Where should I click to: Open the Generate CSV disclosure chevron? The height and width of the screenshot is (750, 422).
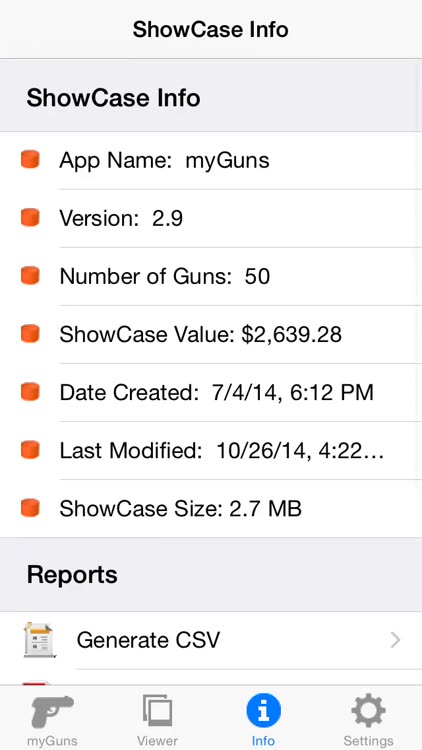(395, 640)
